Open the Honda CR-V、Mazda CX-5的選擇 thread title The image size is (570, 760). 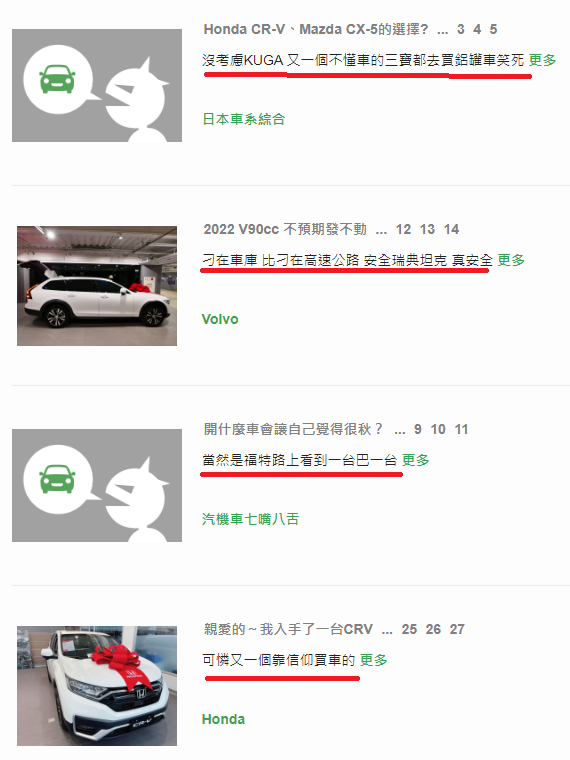[x=316, y=30]
